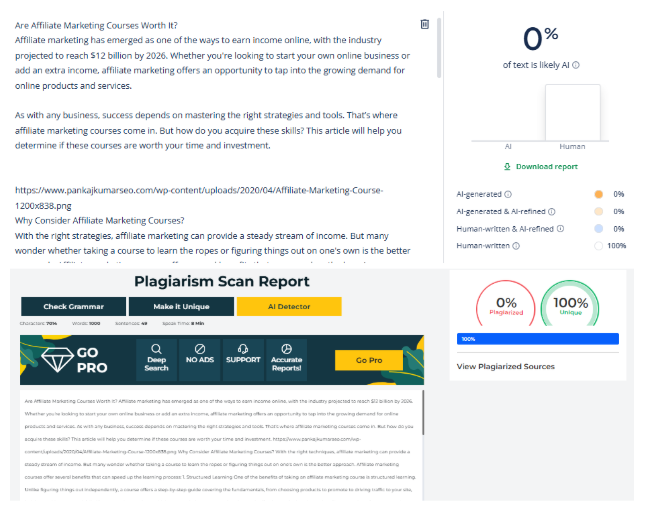The width and height of the screenshot is (662, 514).
Task: Open info icon next to AI-generated
Action: 508,194
